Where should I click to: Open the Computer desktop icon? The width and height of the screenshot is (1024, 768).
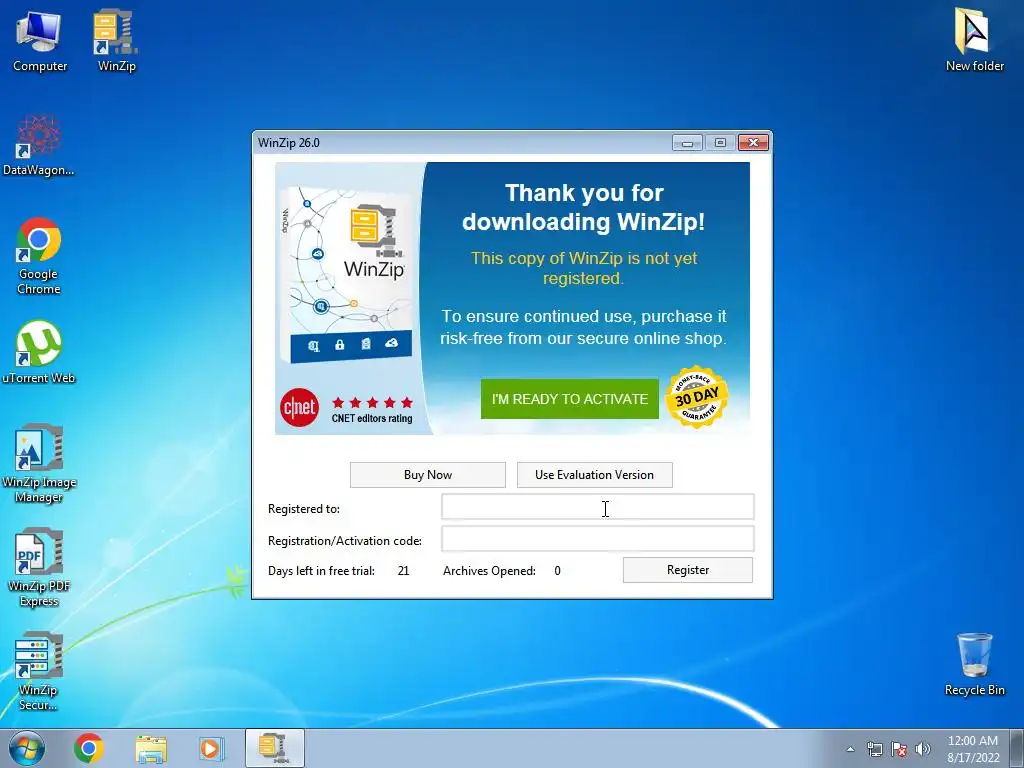tap(39, 40)
